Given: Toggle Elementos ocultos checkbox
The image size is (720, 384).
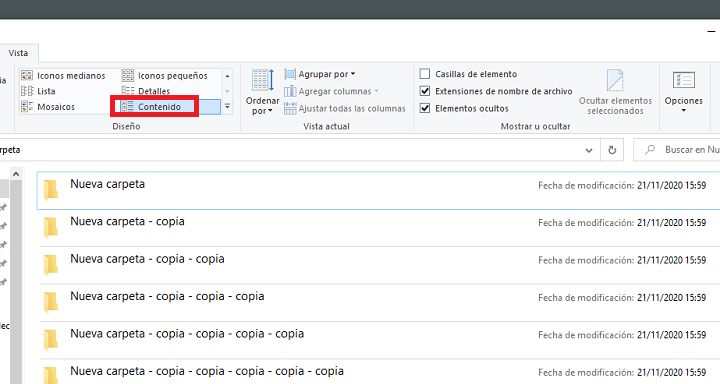Looking at the screenshot, I should 425,108.
